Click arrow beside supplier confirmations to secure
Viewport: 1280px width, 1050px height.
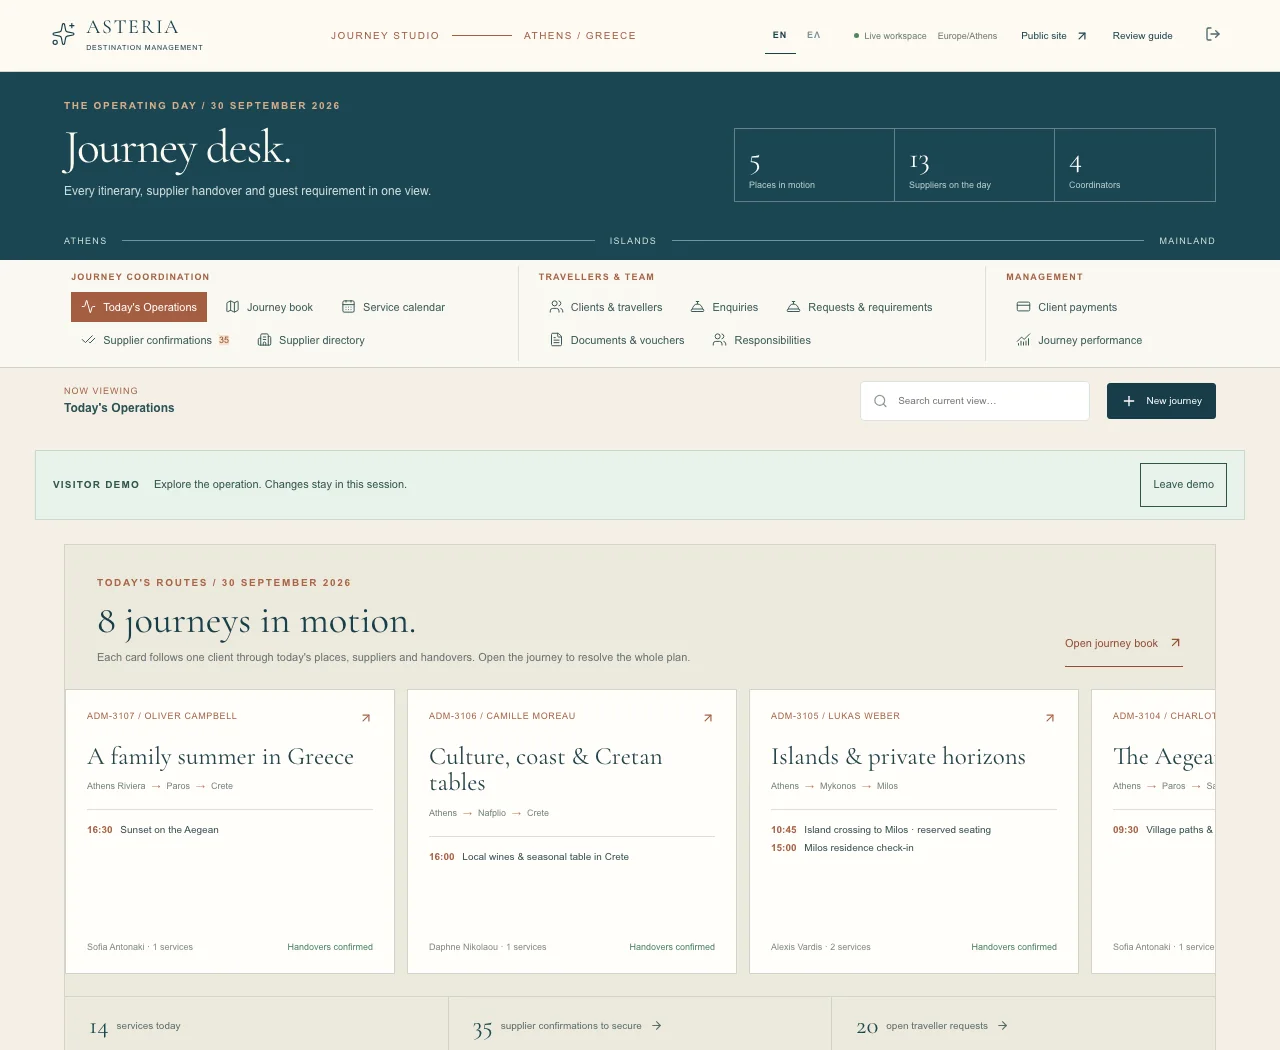[656, 1026]
